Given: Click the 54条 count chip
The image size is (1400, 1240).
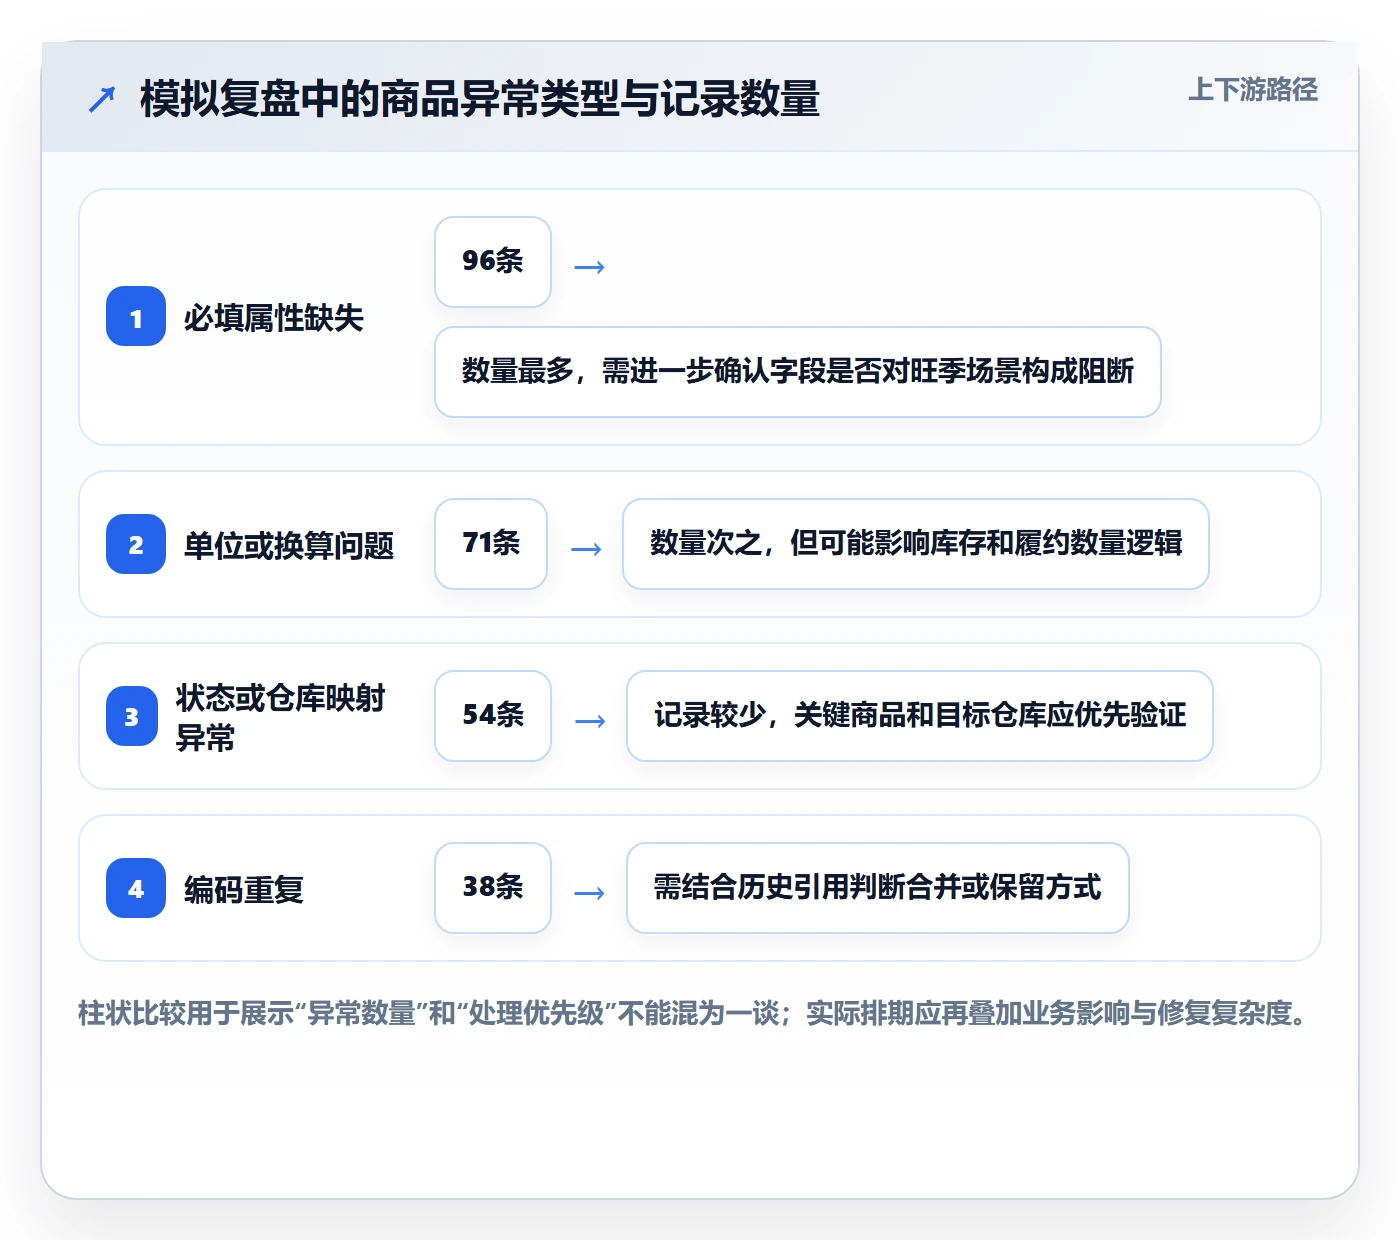Looking at the screenshot, I should coord(493,716).
